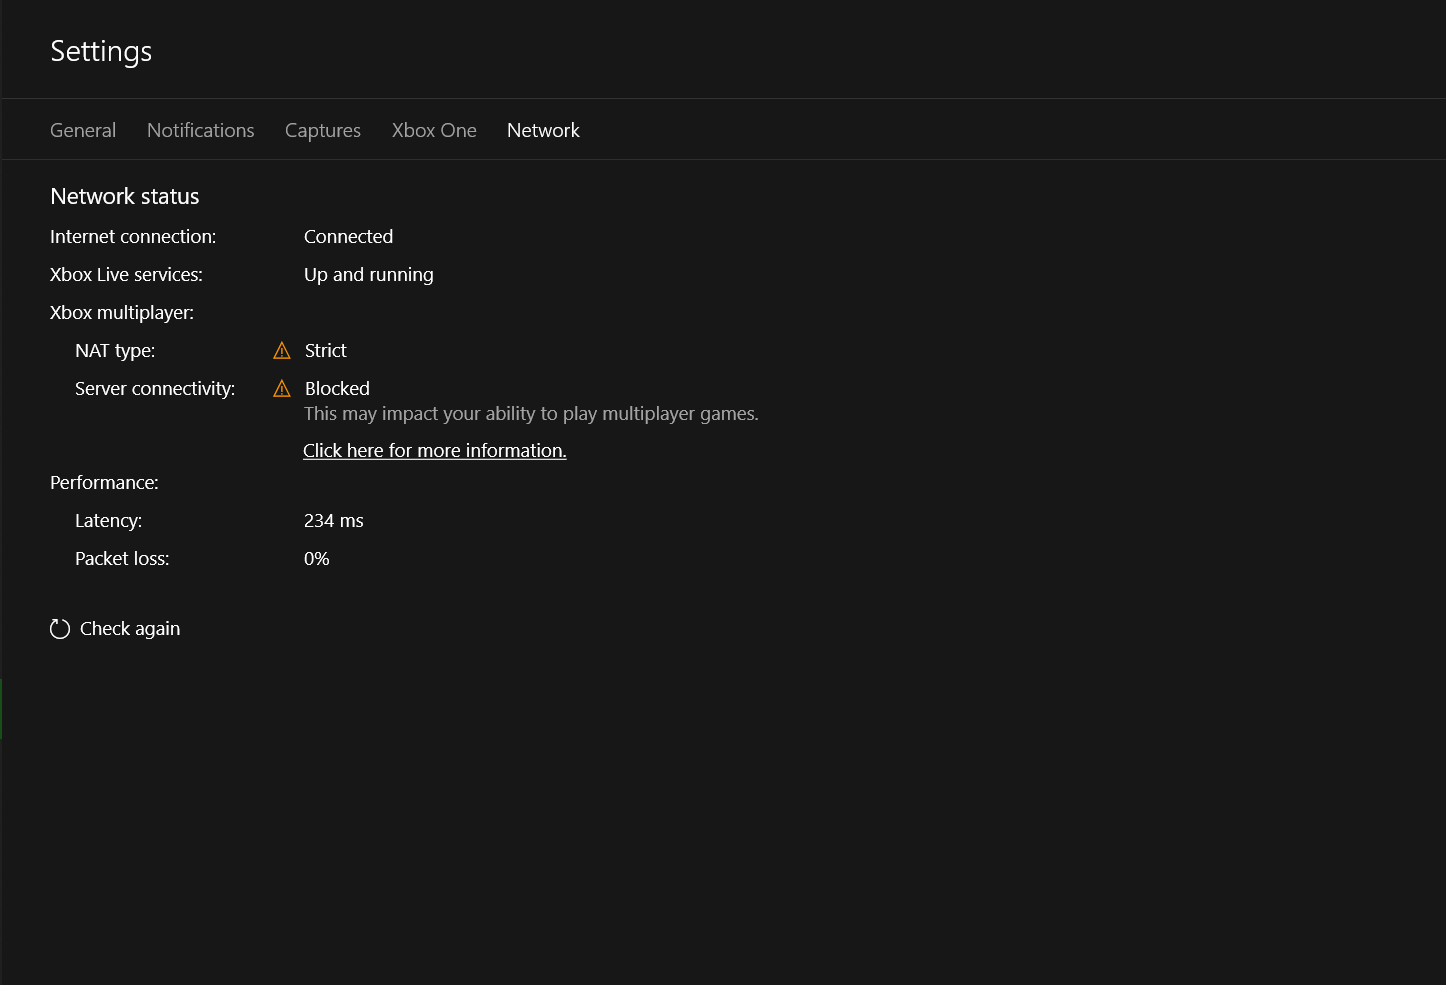Click the 234 ms latency value
Screen dimensions: 1446x985
334,521
